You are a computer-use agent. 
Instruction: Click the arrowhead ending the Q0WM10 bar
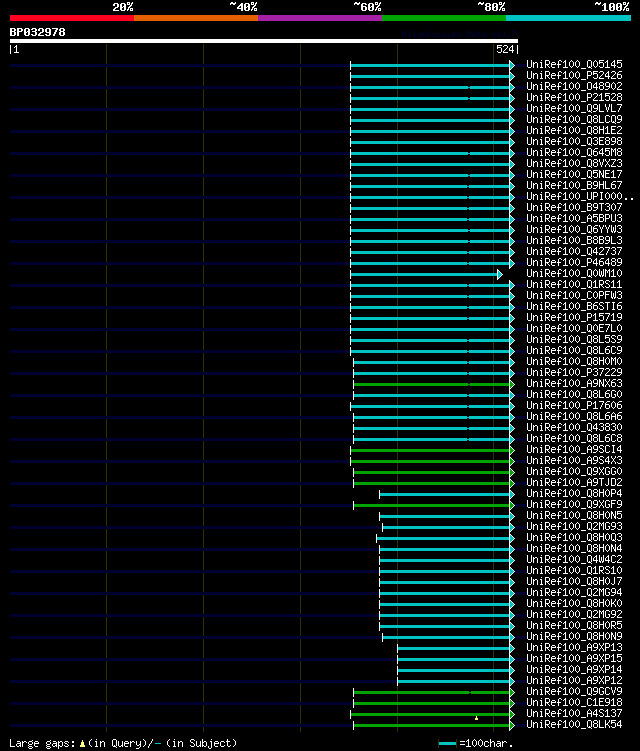(x=500, y=274)
